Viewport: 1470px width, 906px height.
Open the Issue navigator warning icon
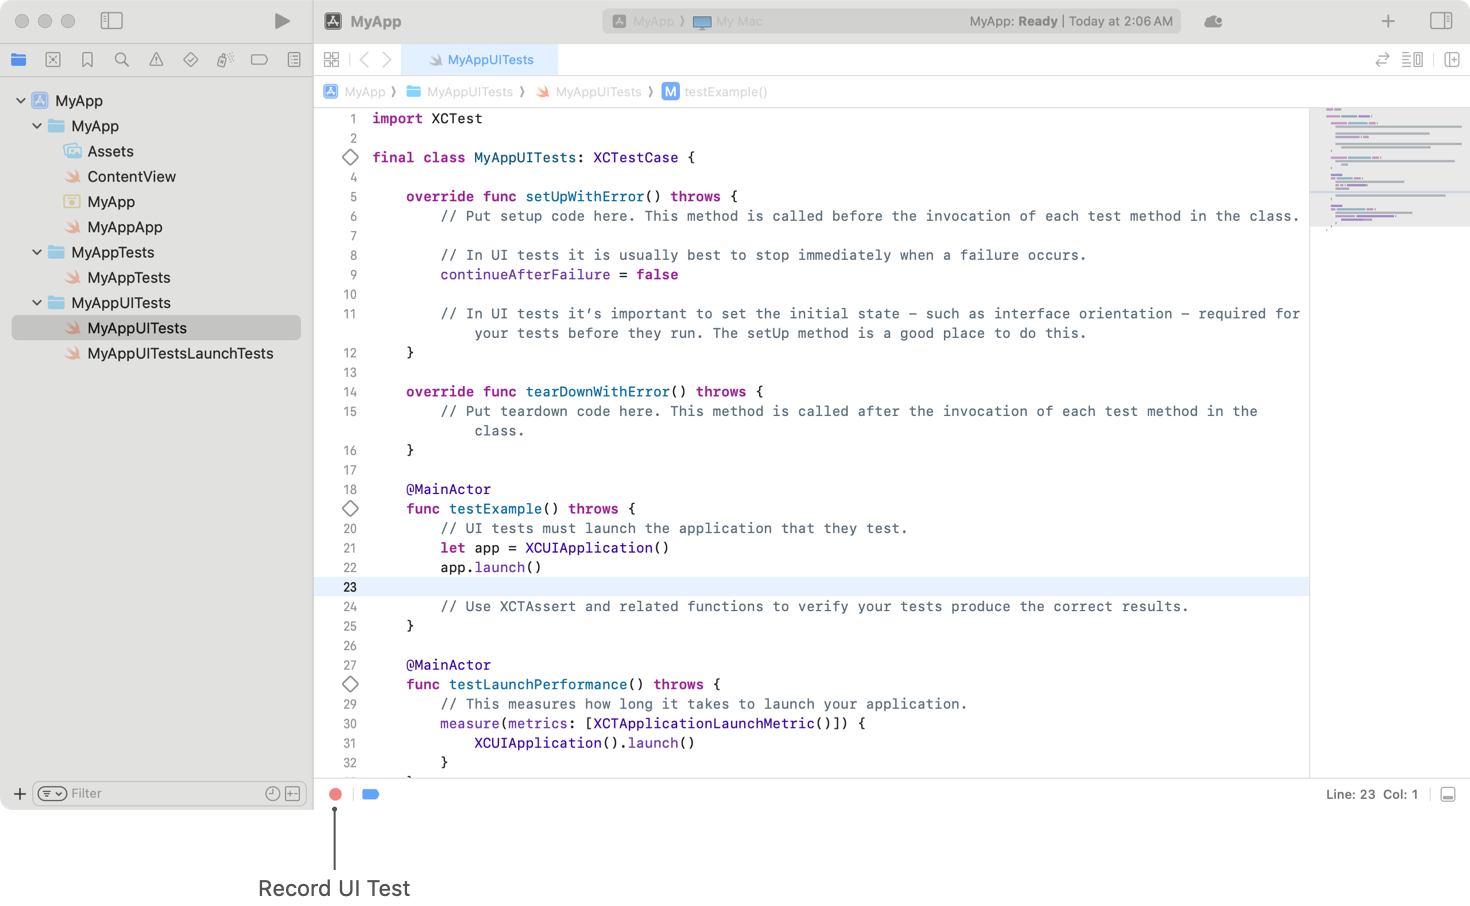coord(156,60)
